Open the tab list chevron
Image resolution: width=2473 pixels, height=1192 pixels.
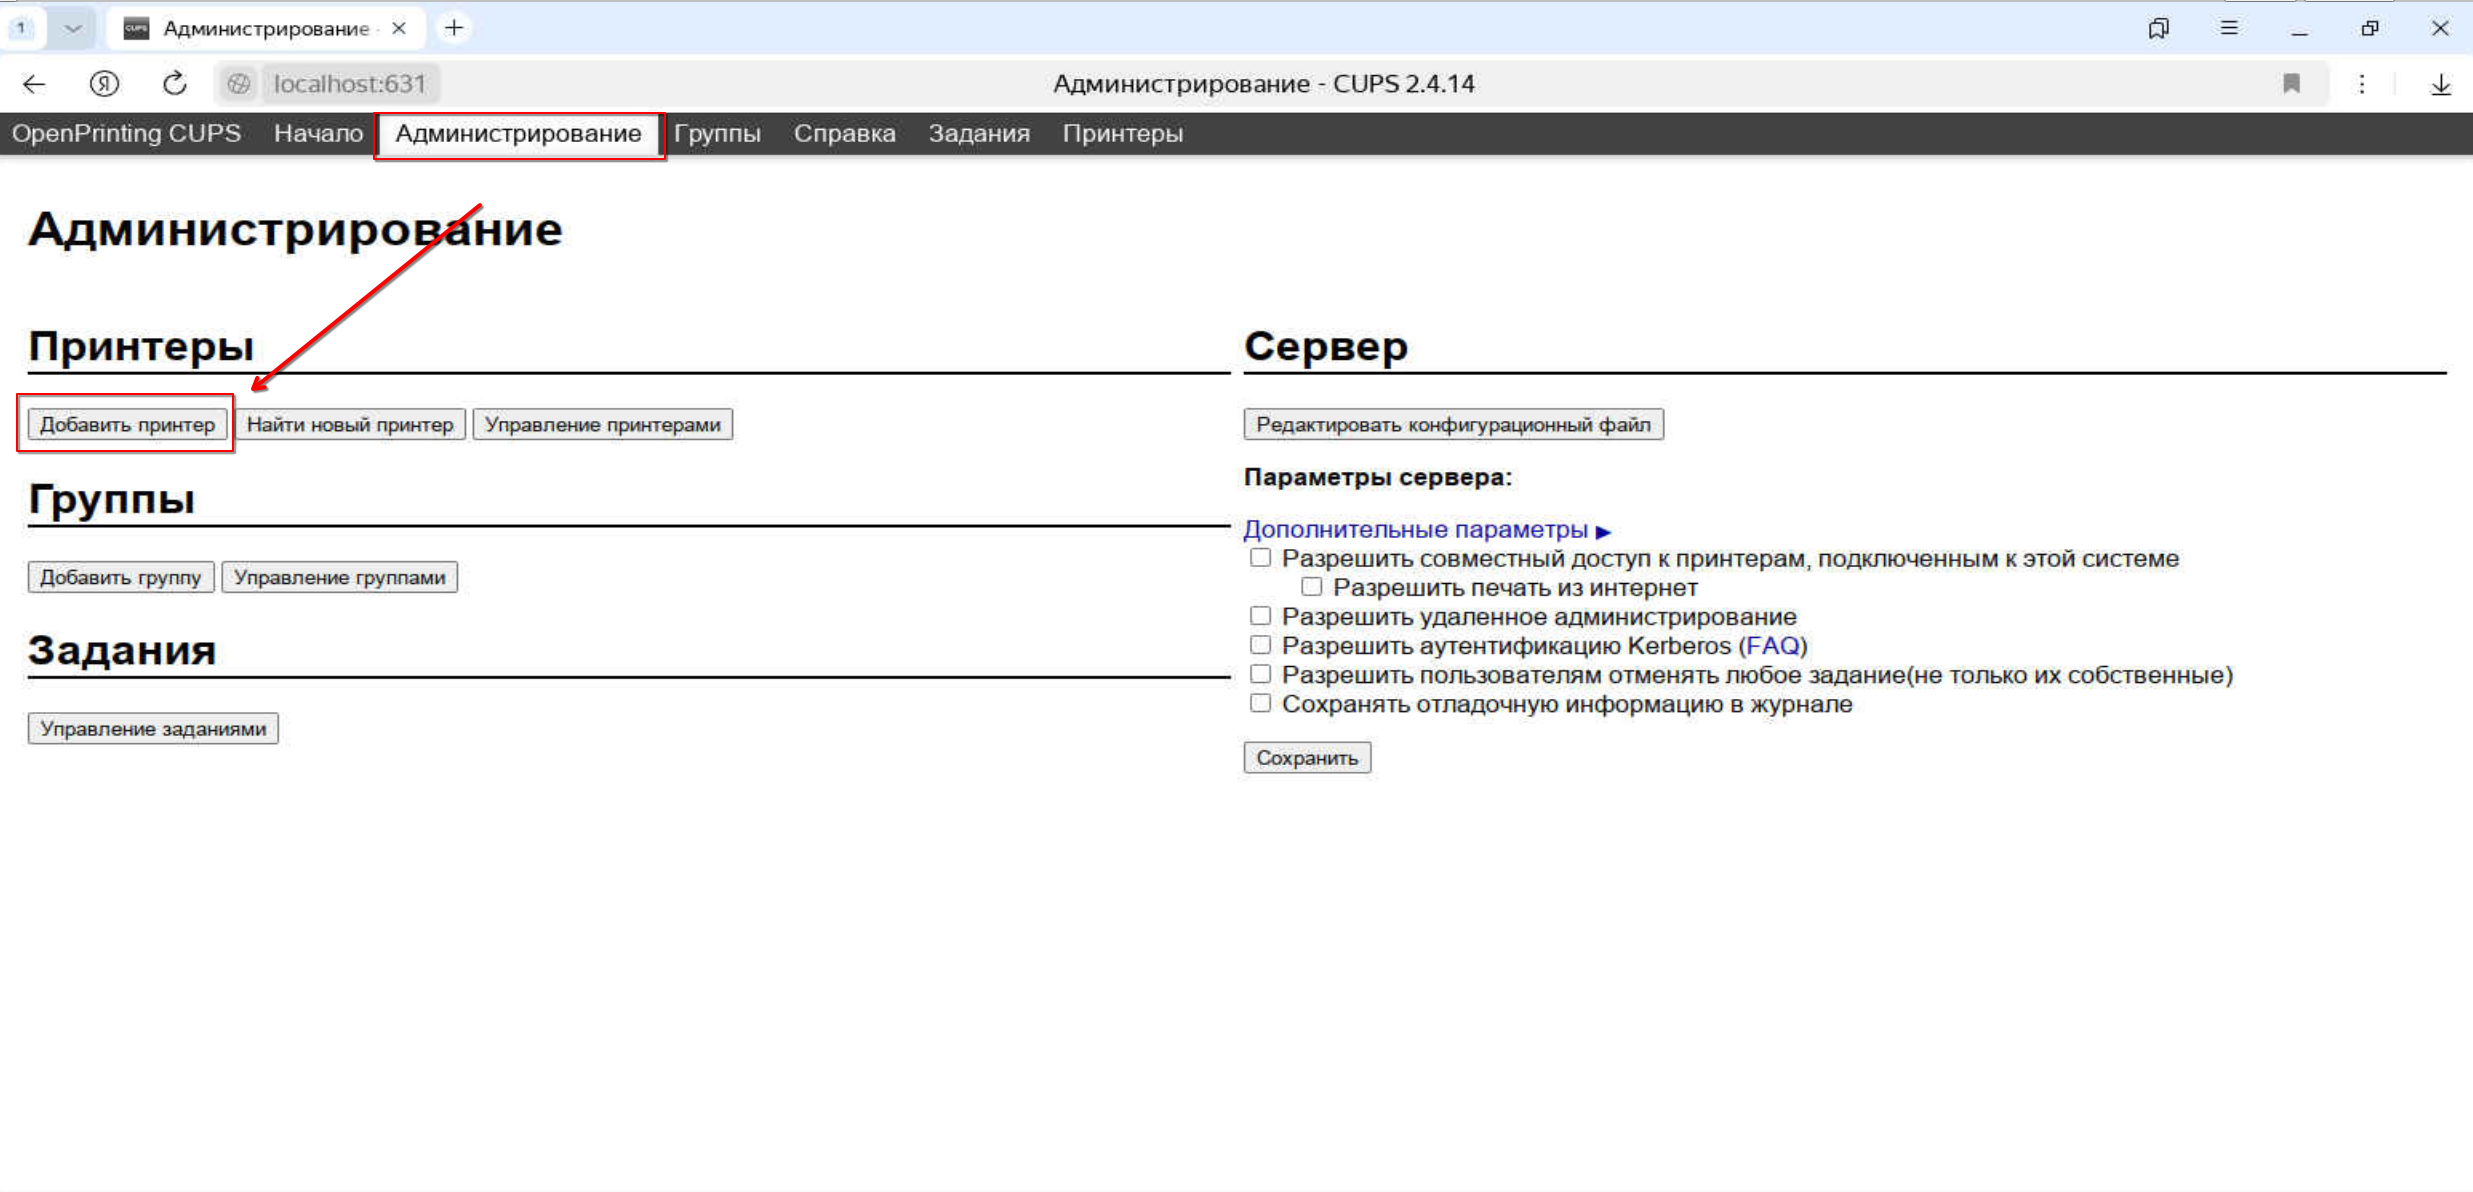[71, 27]
